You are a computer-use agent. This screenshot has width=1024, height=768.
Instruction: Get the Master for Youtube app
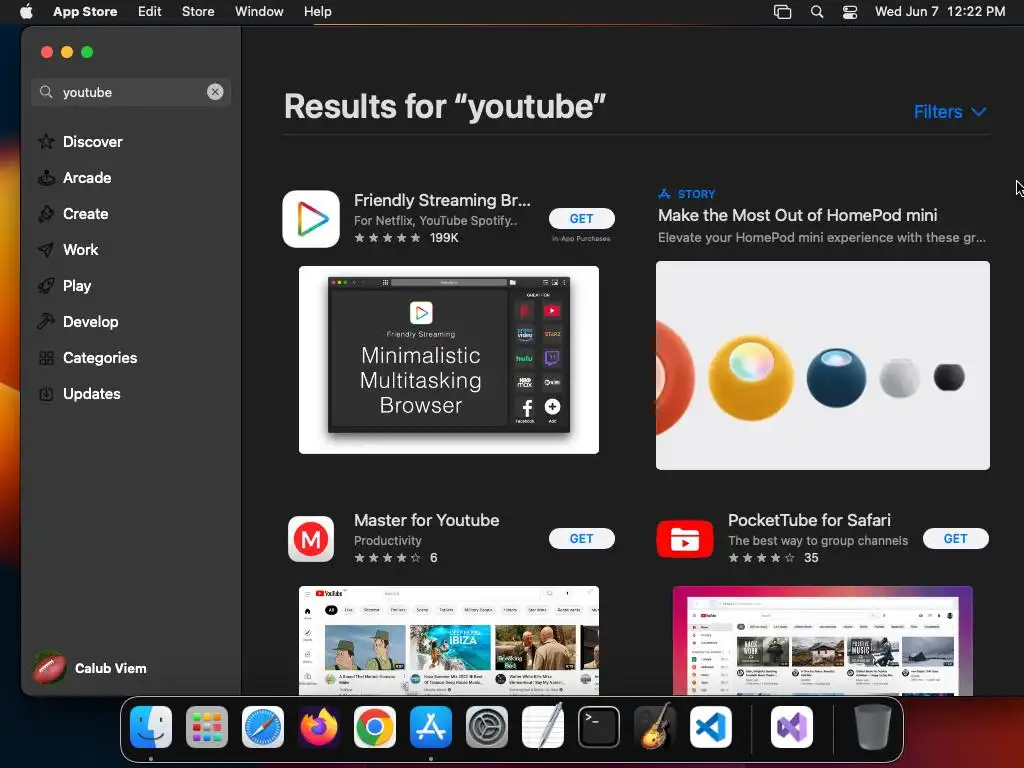pyautogui.click(x=581, y=539)
